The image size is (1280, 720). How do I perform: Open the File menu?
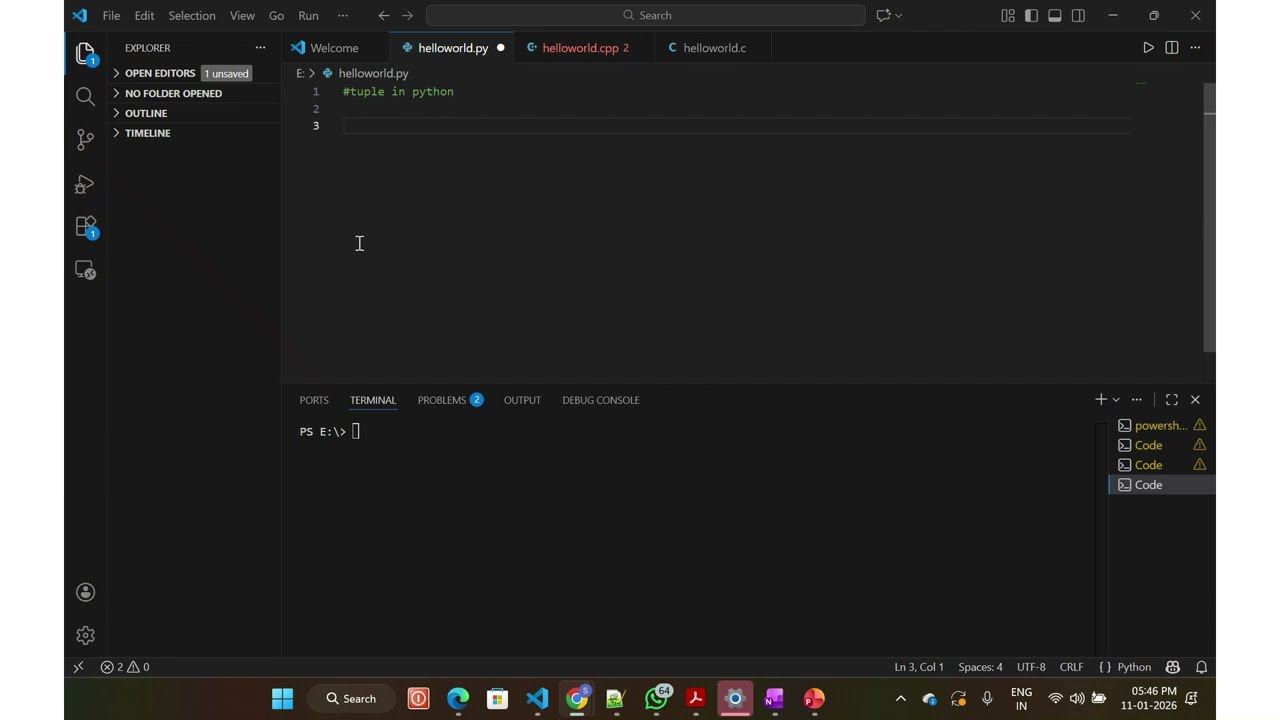[x=111, y=15]
